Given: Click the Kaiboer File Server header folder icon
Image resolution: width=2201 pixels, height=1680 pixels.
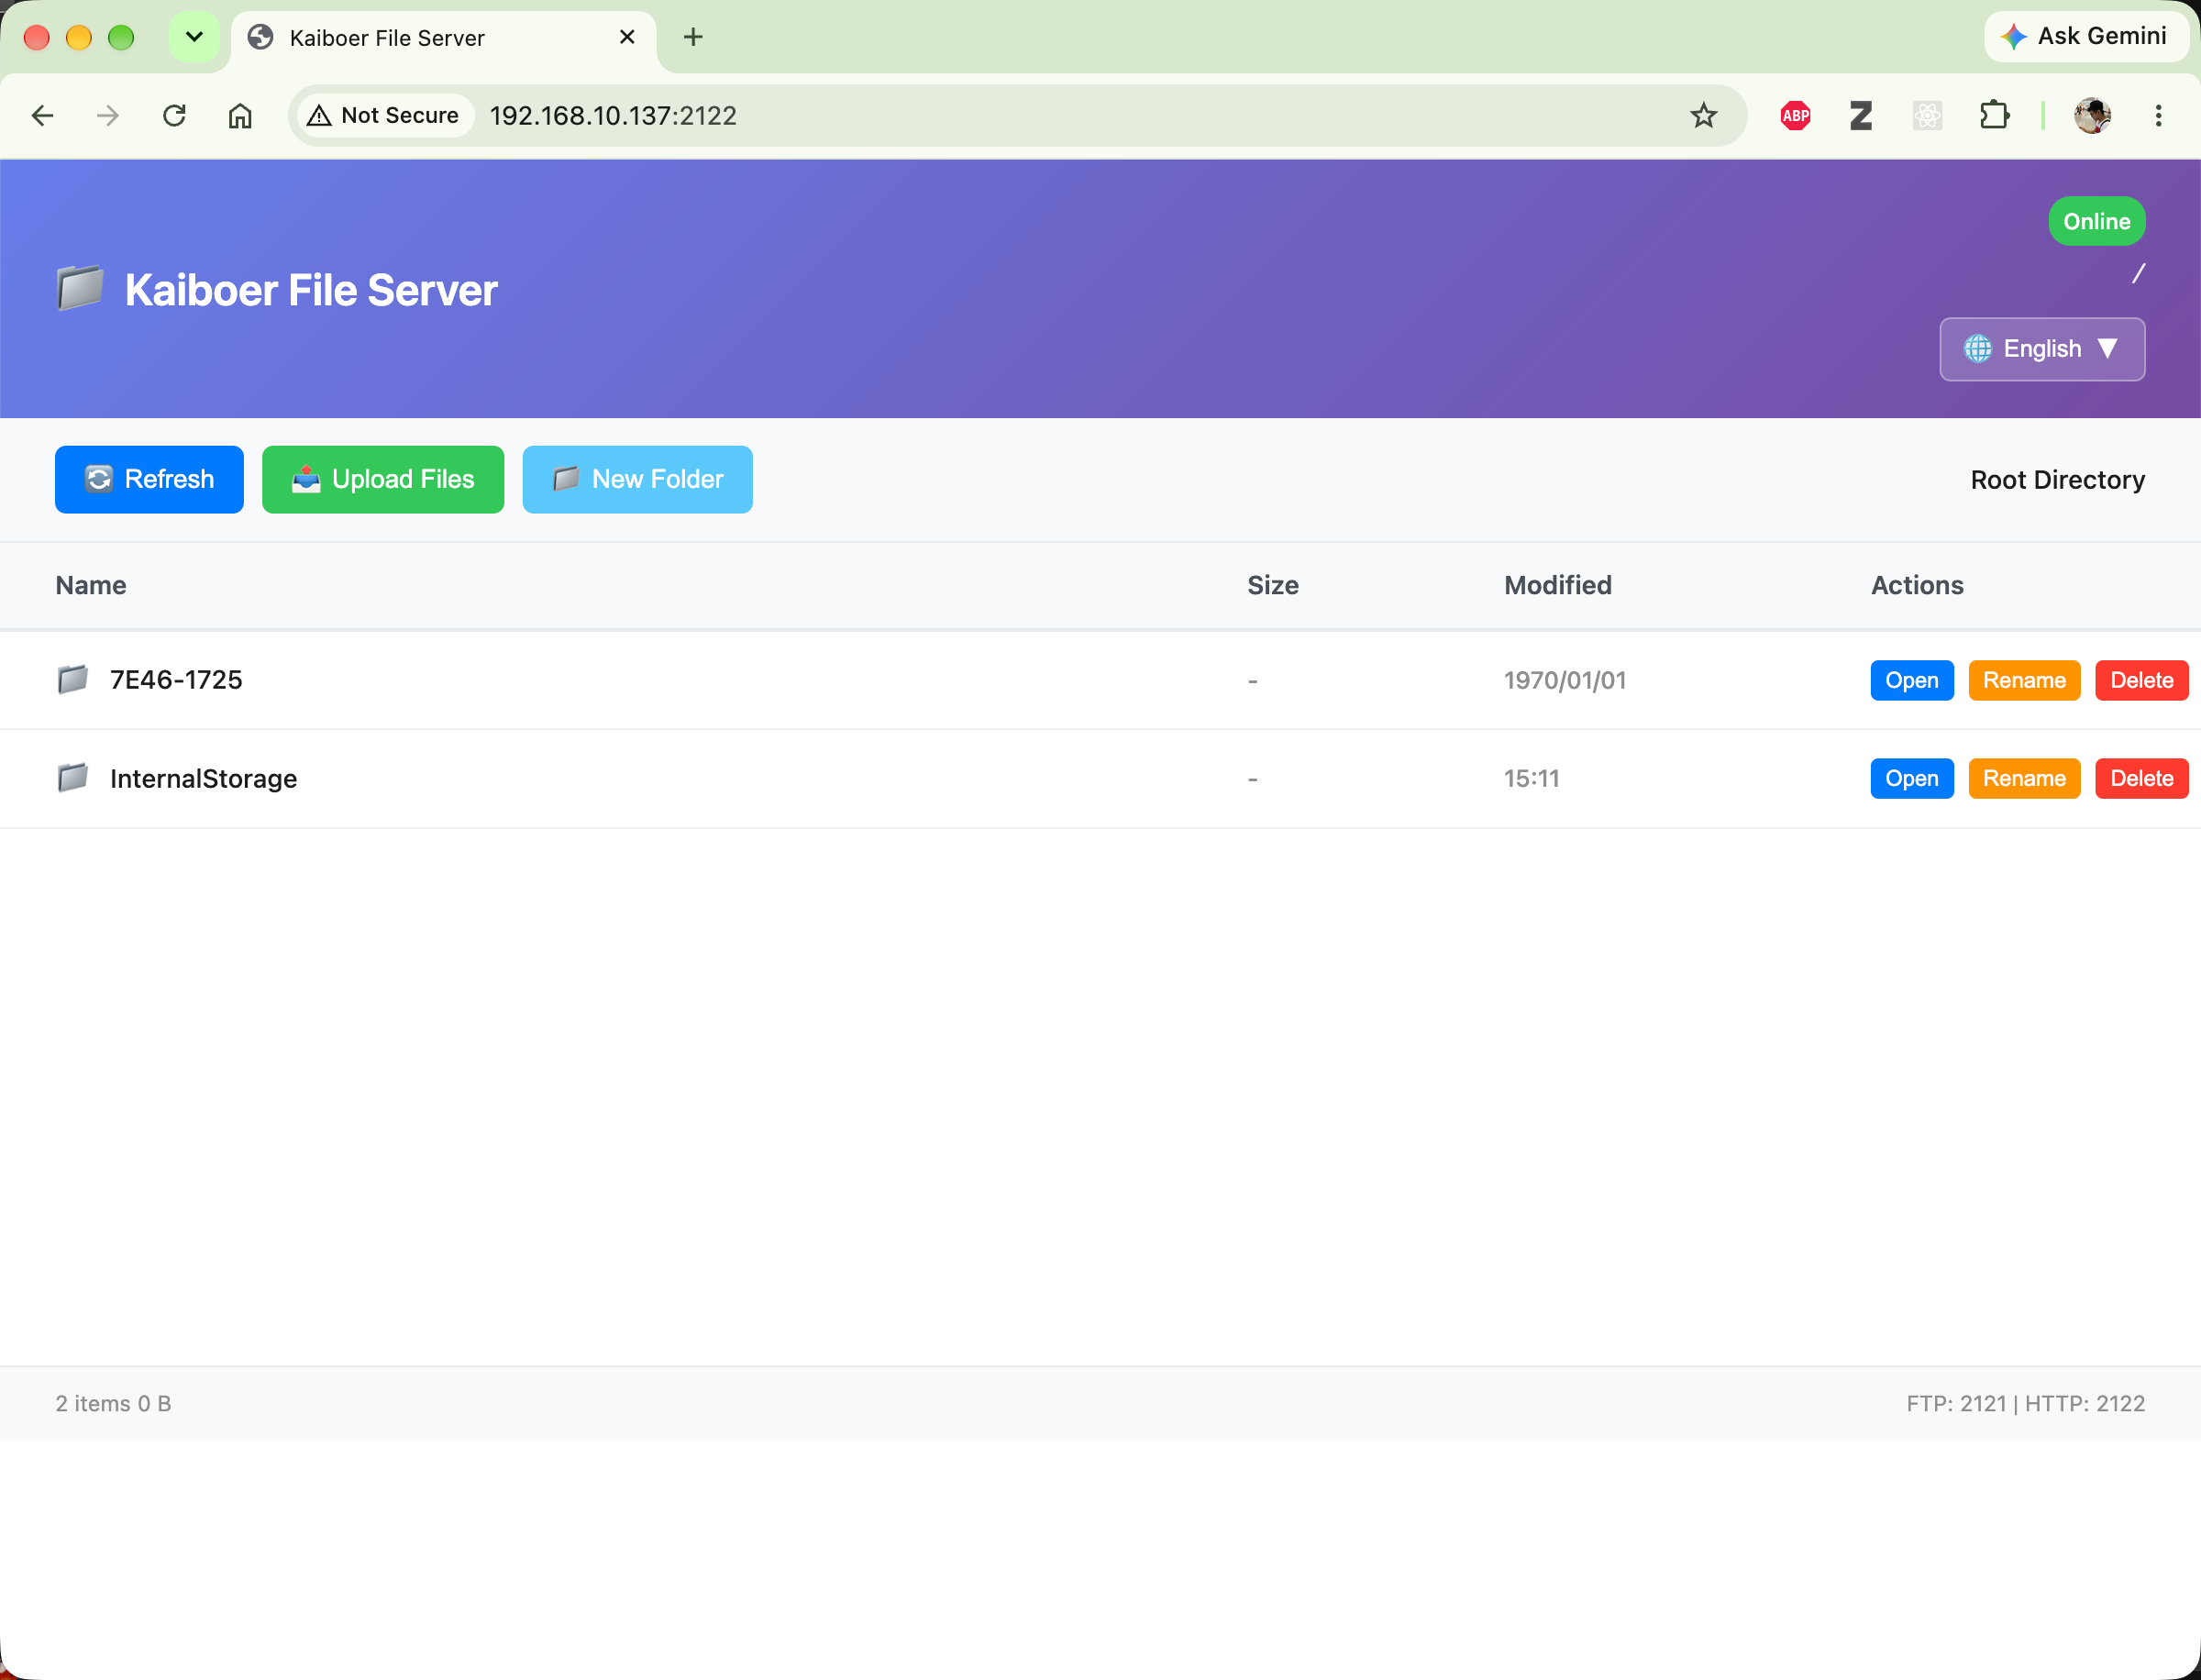Looking at the screenshot, I should (x=80, y=289).
